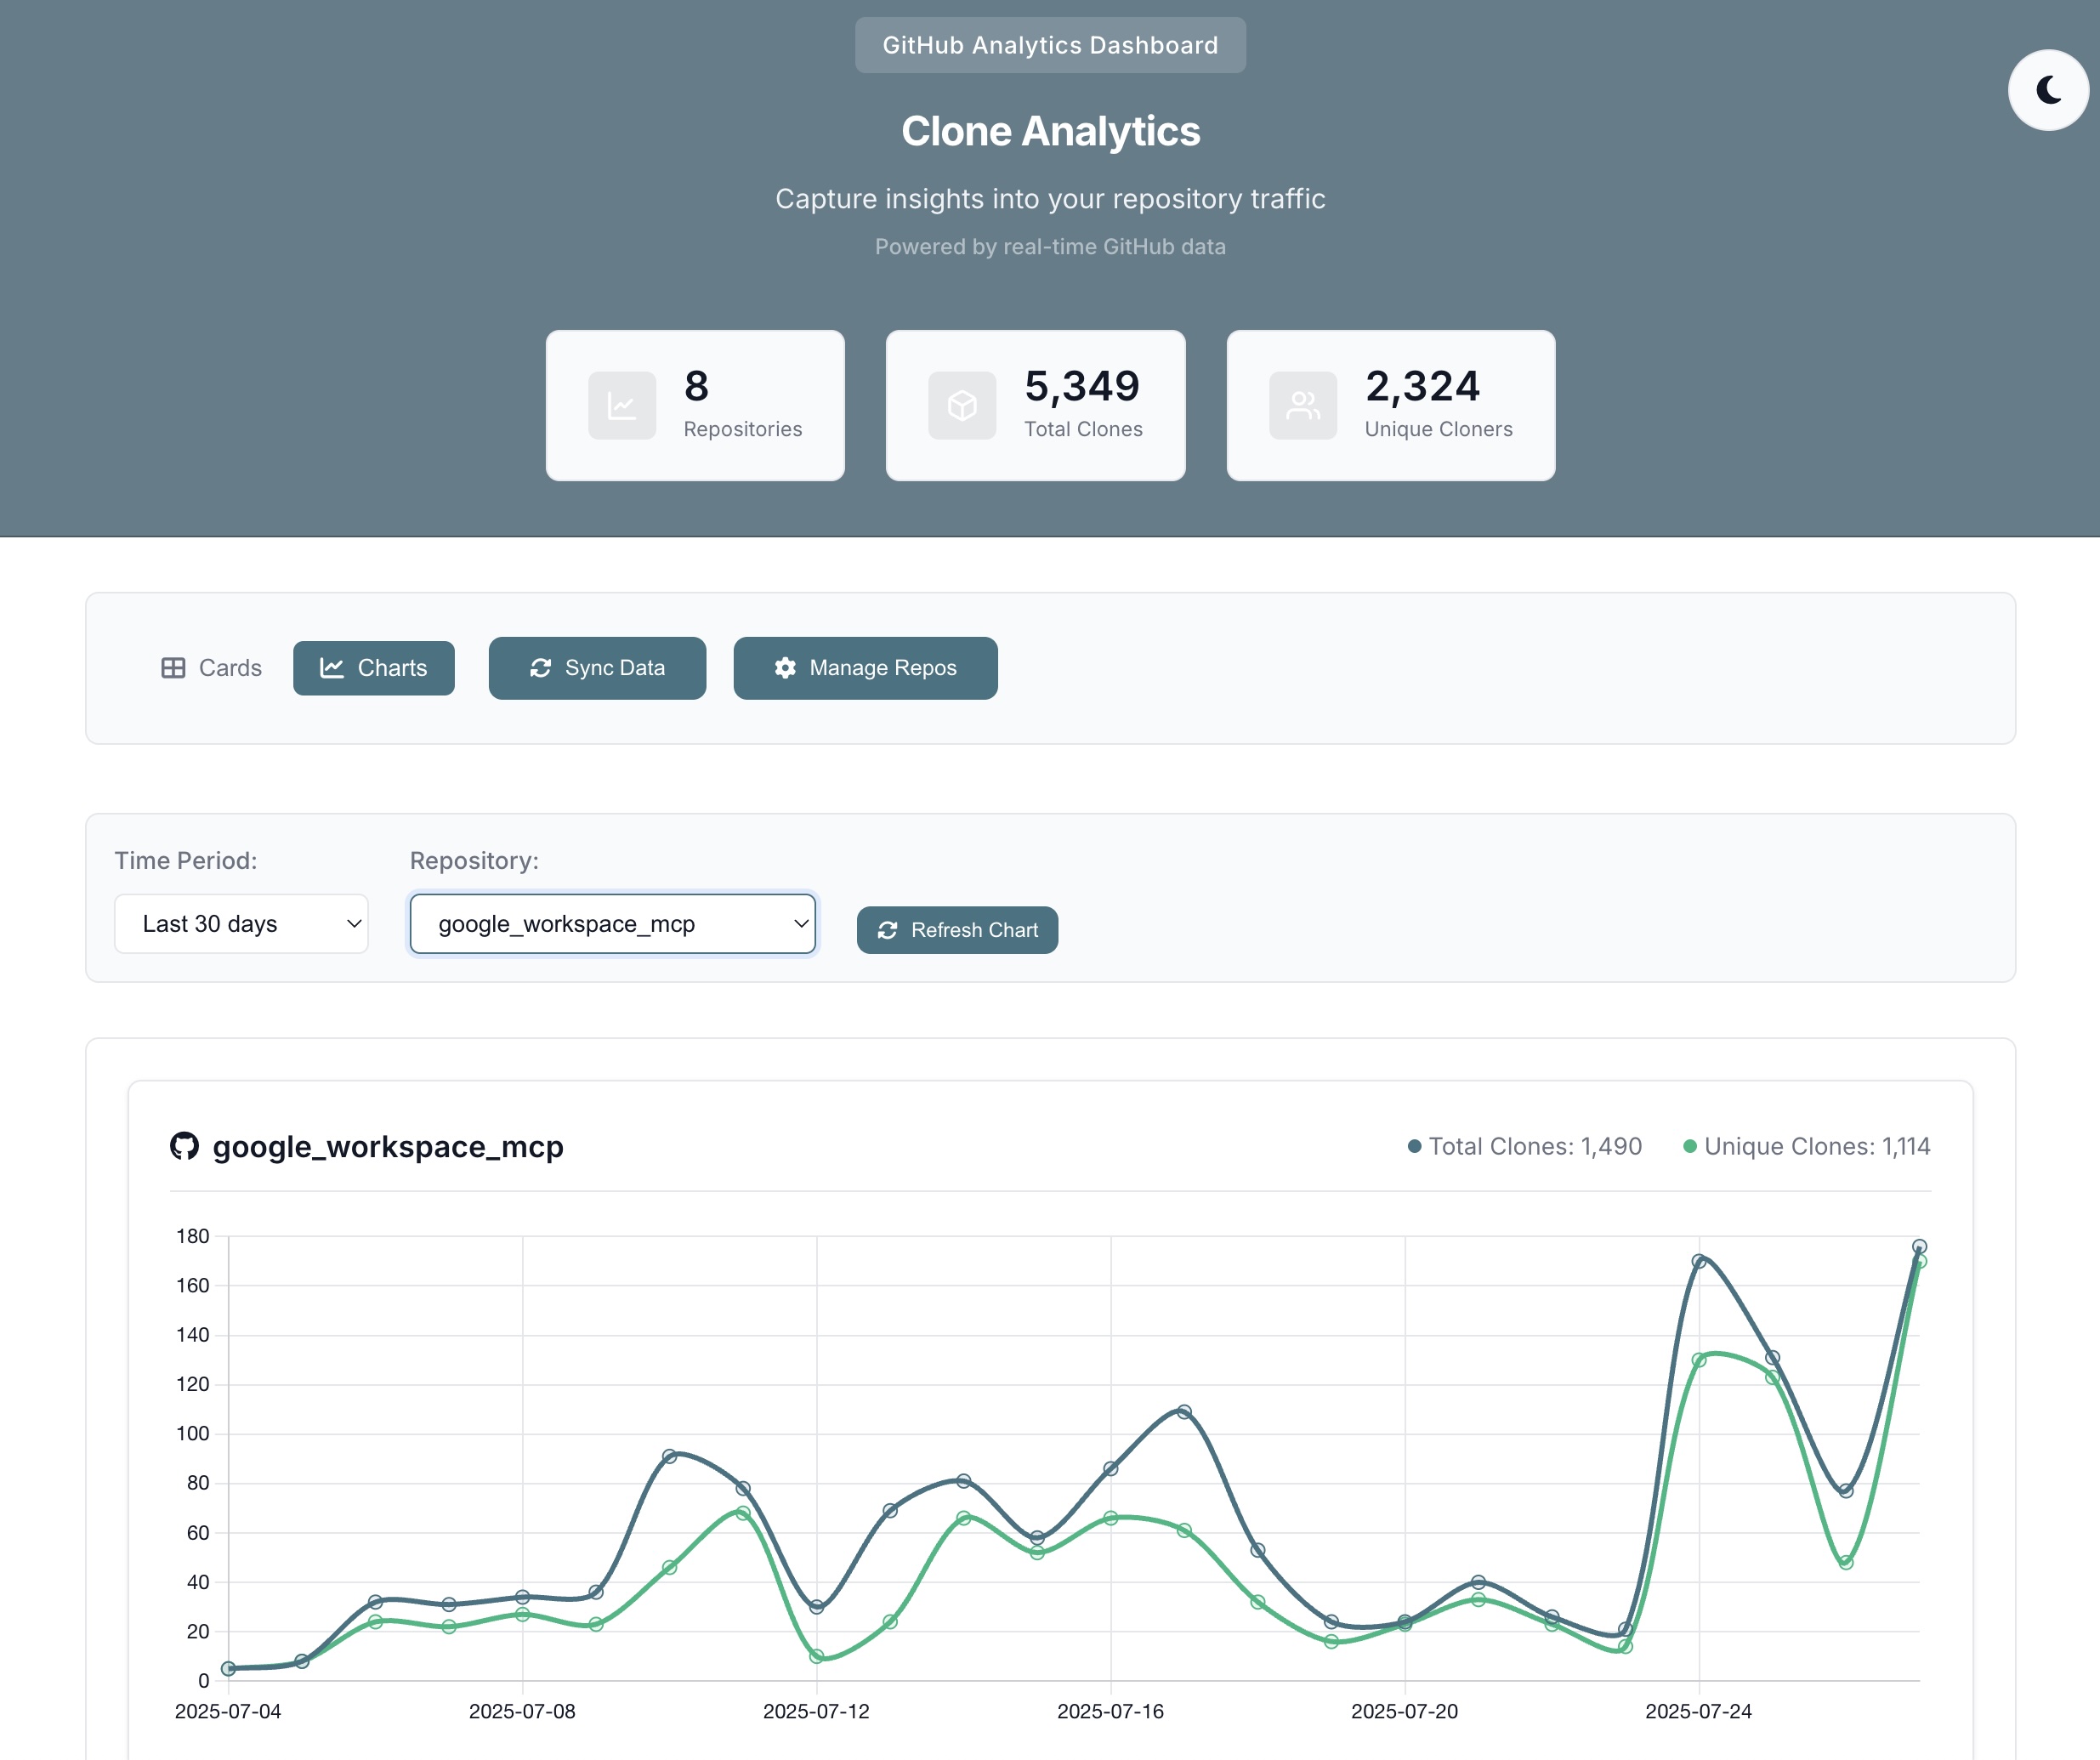This screenshot has height=1760, width=2100.
Task: Click the Time Period label
Action: click(x=186, y=861)
